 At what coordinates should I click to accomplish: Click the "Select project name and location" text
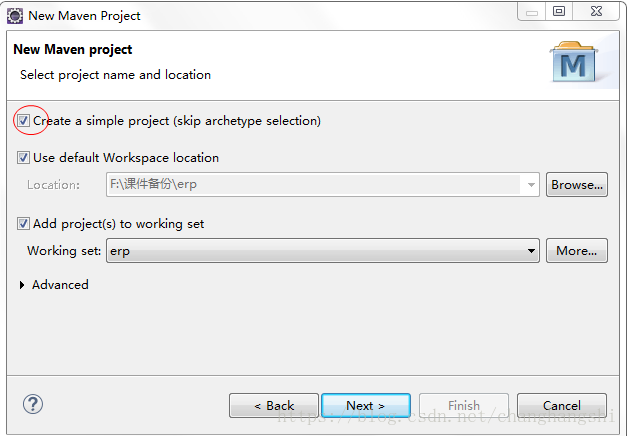[115, 75]
